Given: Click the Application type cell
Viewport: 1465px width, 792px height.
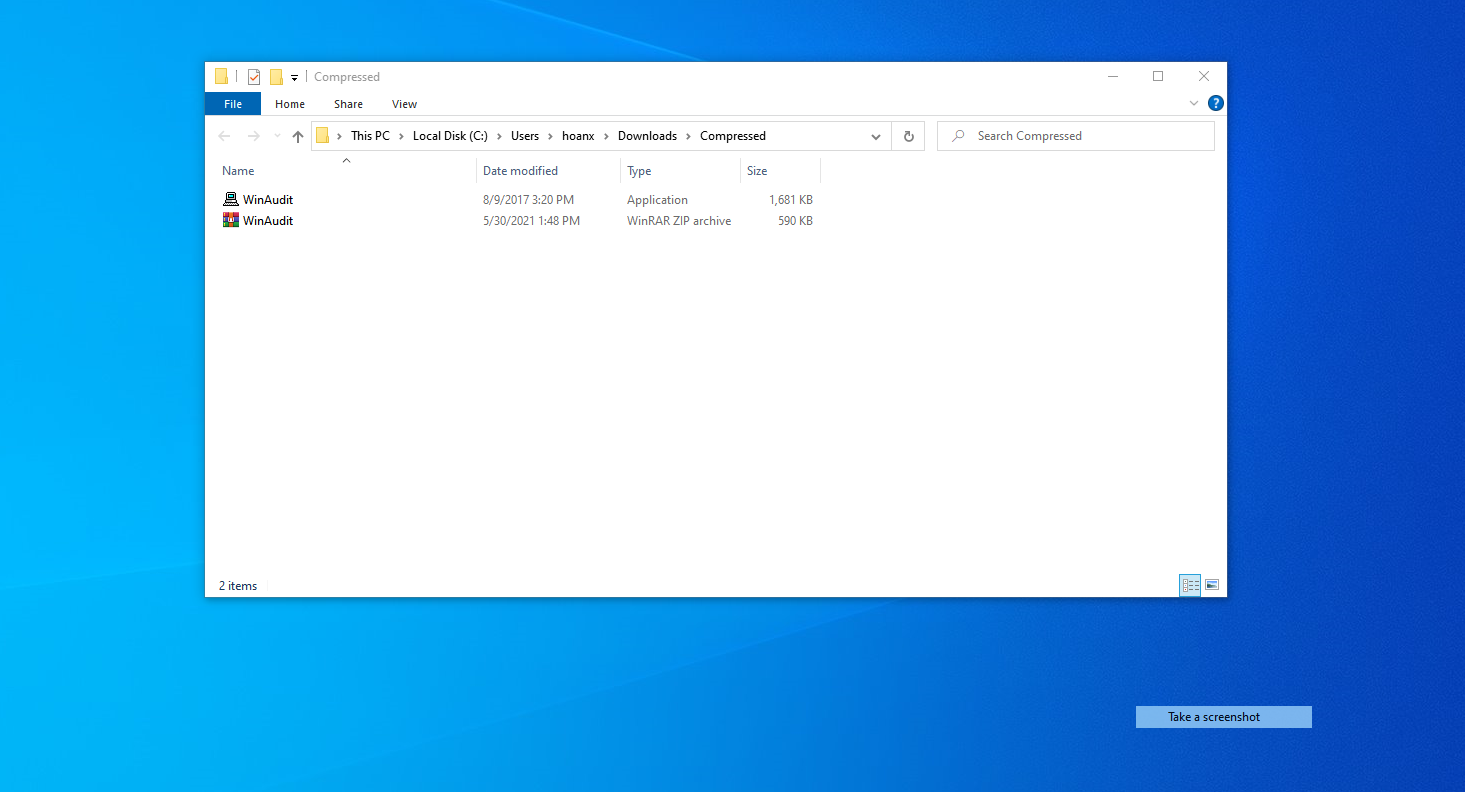Looking at the screenshot, I should pyautogui.click(x=657, y=200).
